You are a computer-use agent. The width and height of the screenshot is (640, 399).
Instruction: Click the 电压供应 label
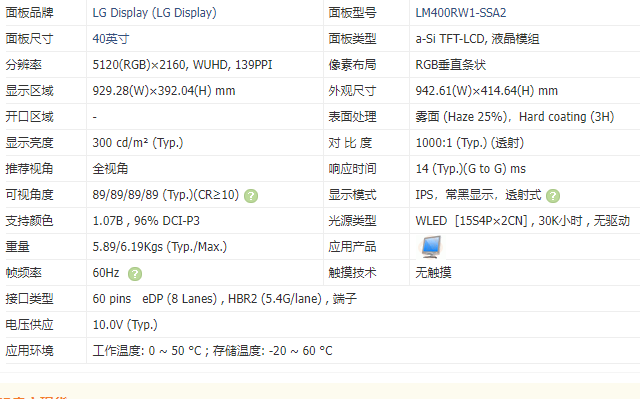click(x=29, y=325)
